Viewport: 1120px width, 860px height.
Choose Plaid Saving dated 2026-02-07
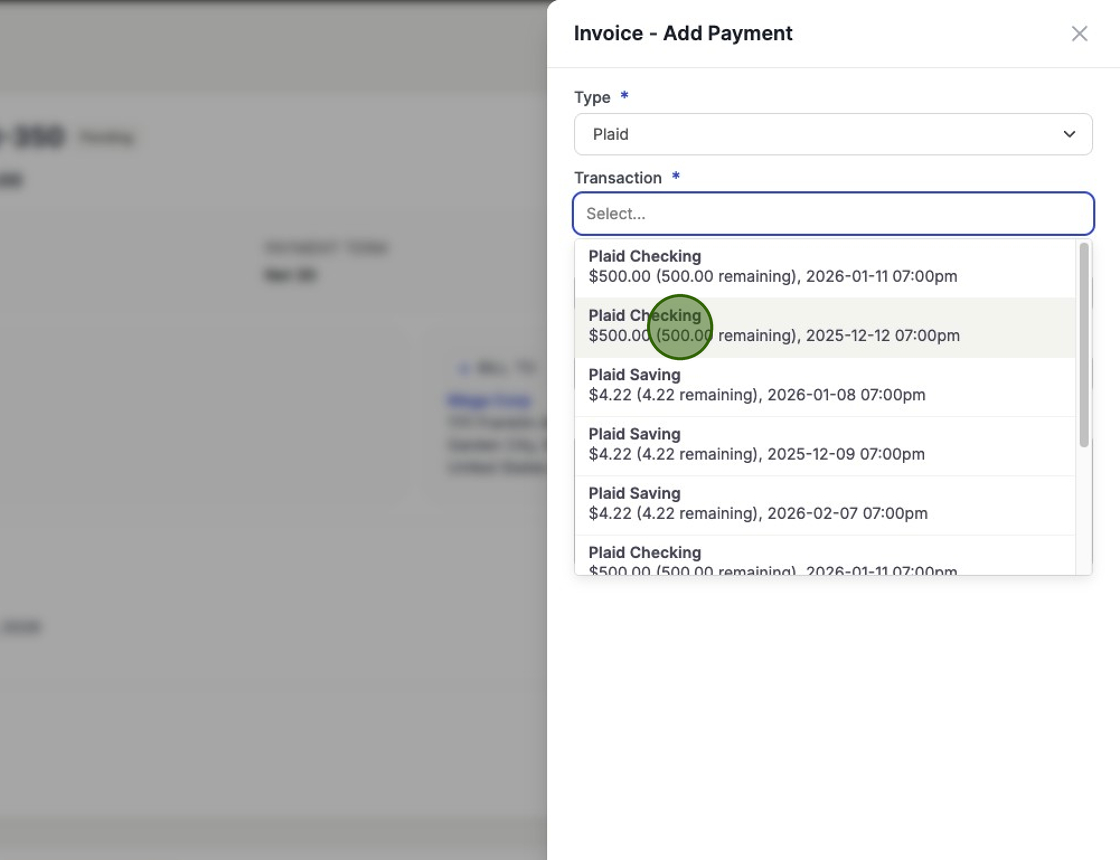click(x=825, y=504)
